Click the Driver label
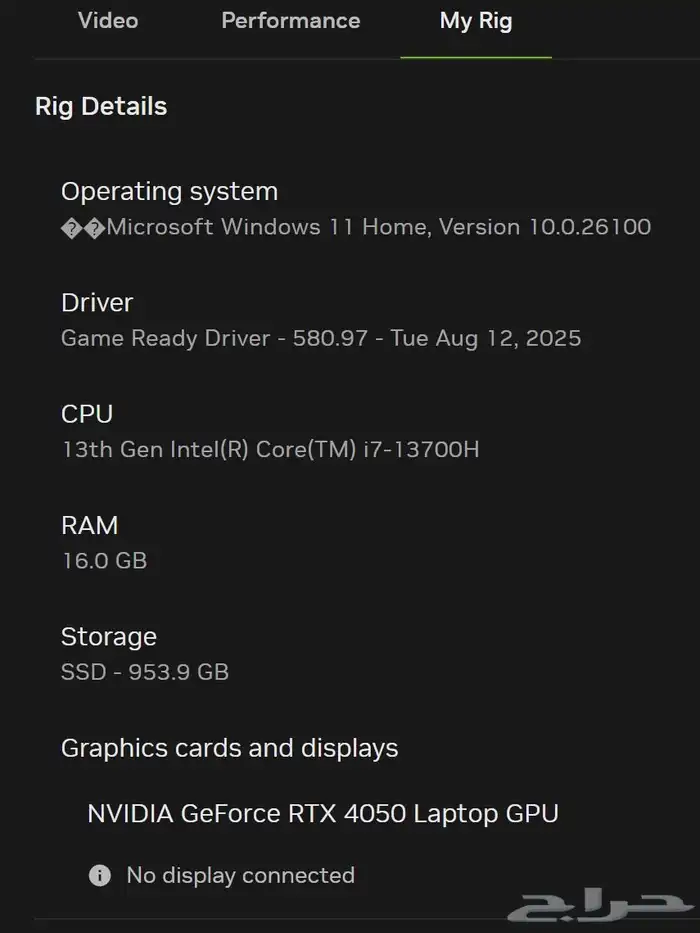 [97, 303]
